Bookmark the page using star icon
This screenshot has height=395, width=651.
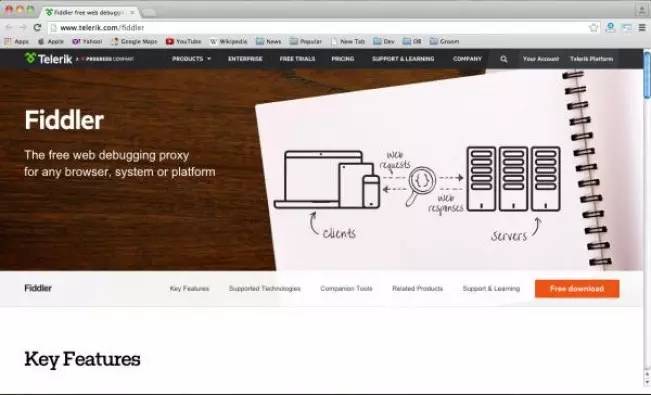click(x=594, y=28)
